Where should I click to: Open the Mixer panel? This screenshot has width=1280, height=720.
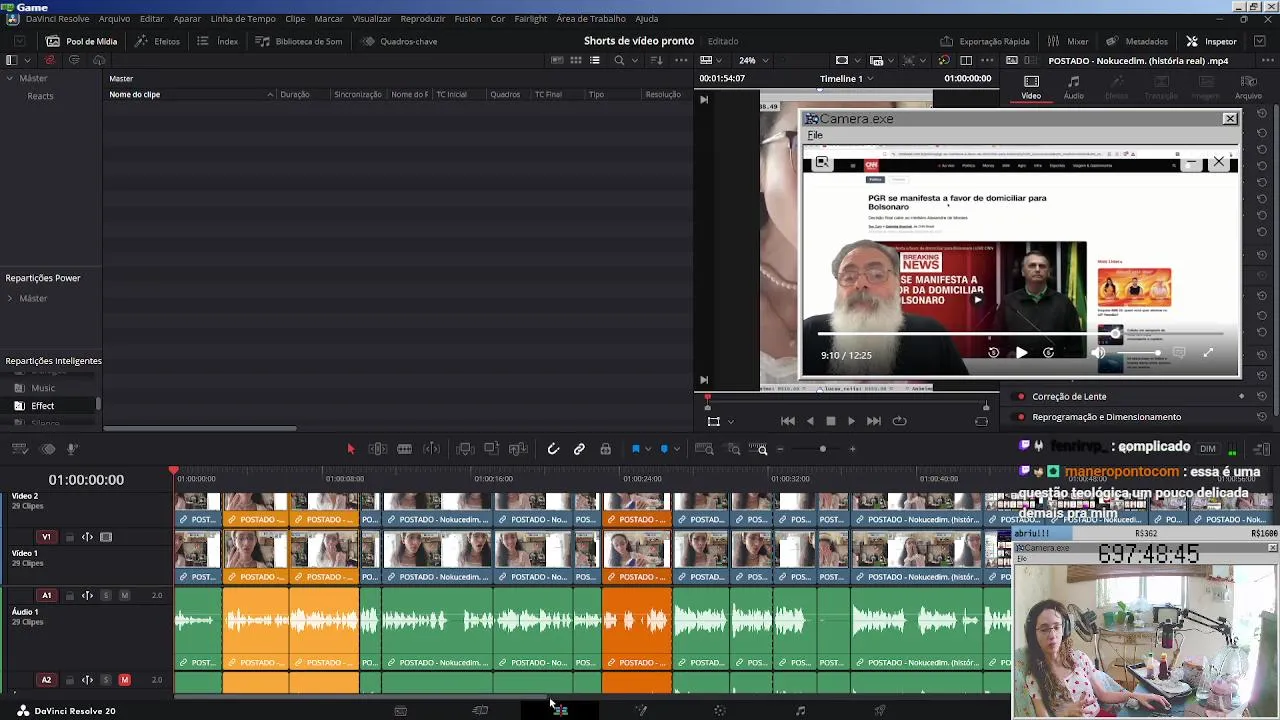pos(1068,41)
